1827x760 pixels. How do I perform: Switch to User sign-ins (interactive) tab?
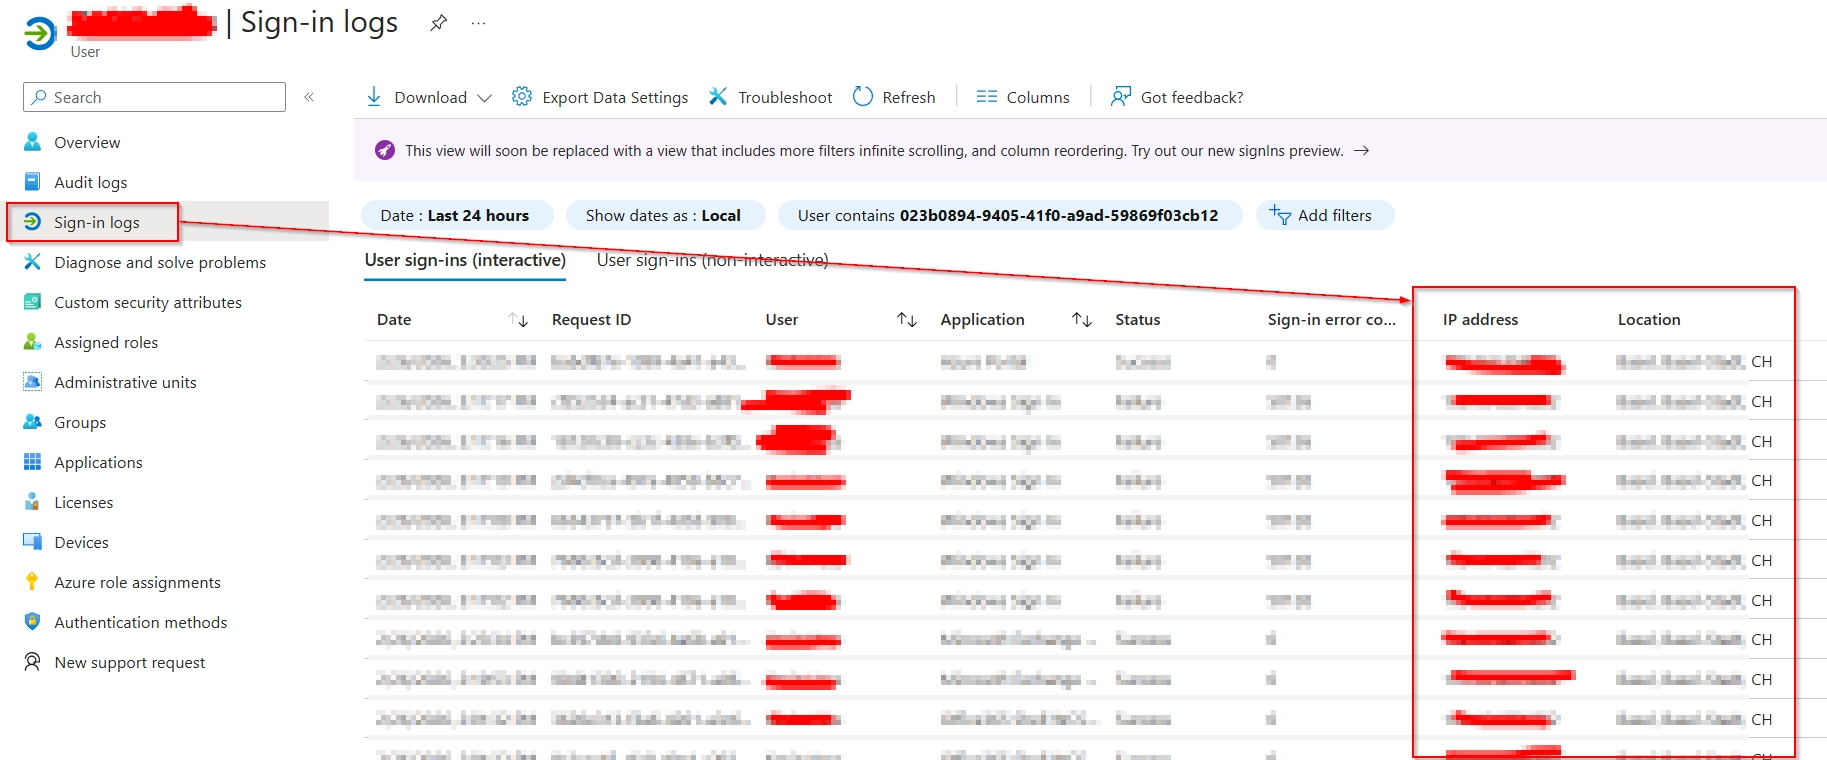pyautogui.click(x=465, y=260)
